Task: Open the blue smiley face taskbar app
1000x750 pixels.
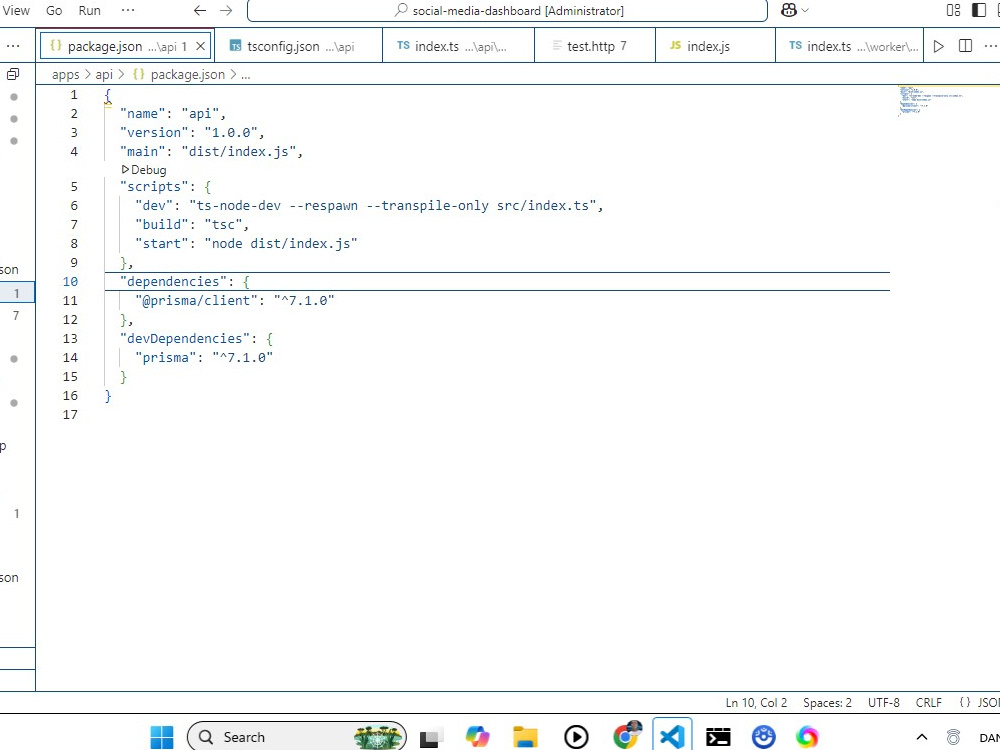Action: point(763,737)
